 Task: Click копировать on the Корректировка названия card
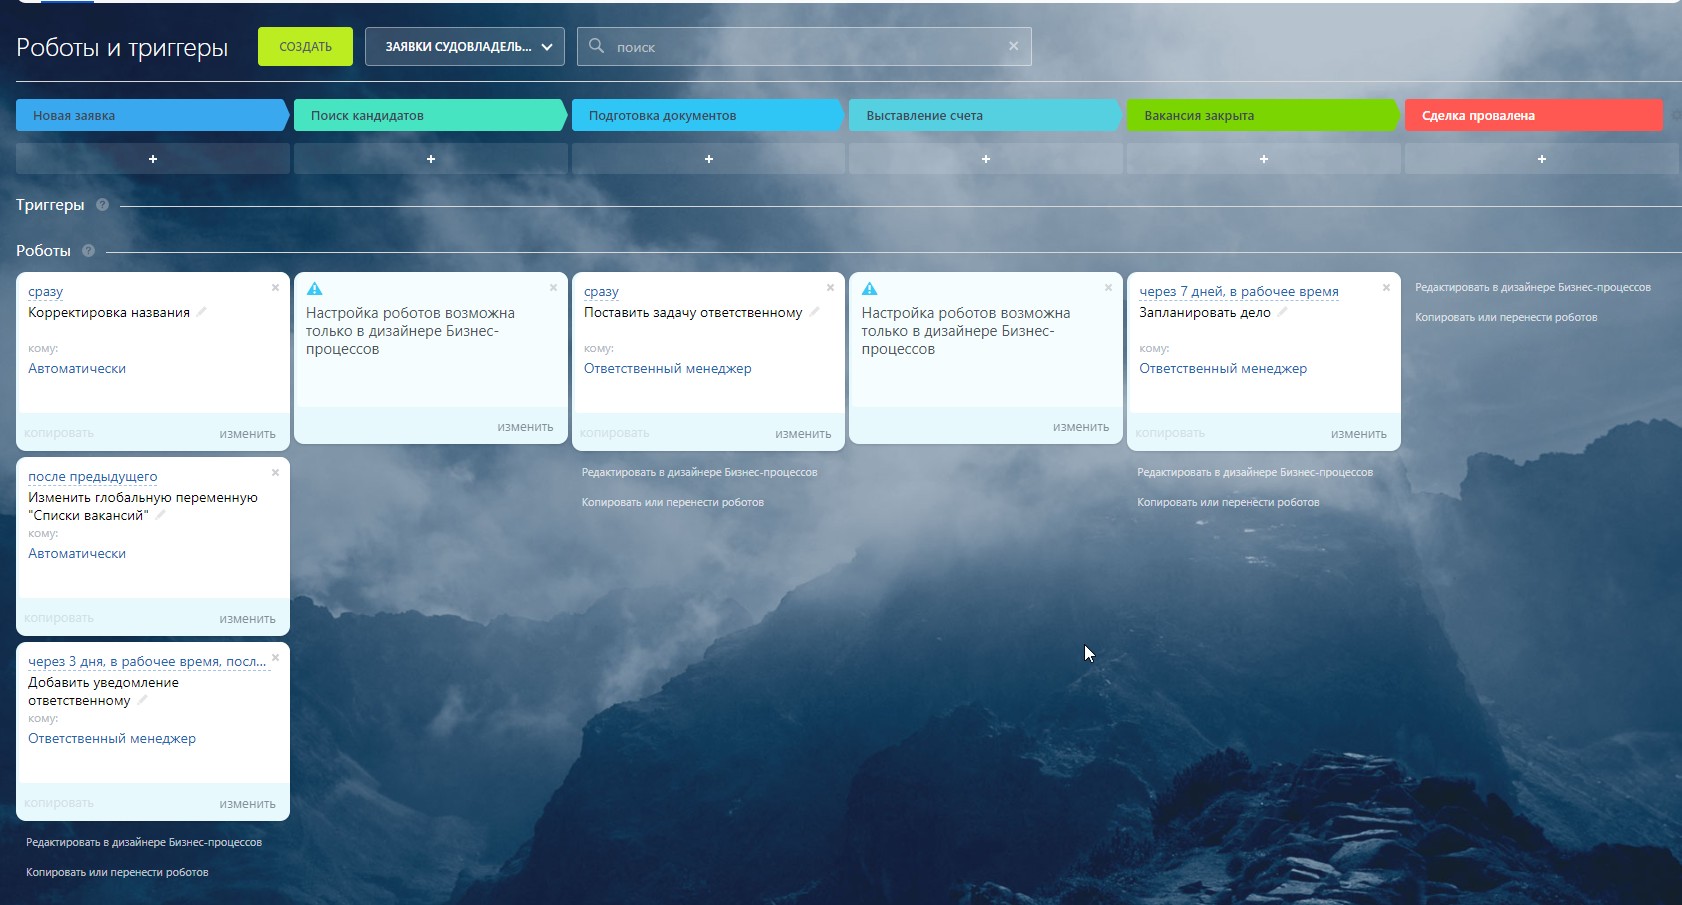coord(59,433)
